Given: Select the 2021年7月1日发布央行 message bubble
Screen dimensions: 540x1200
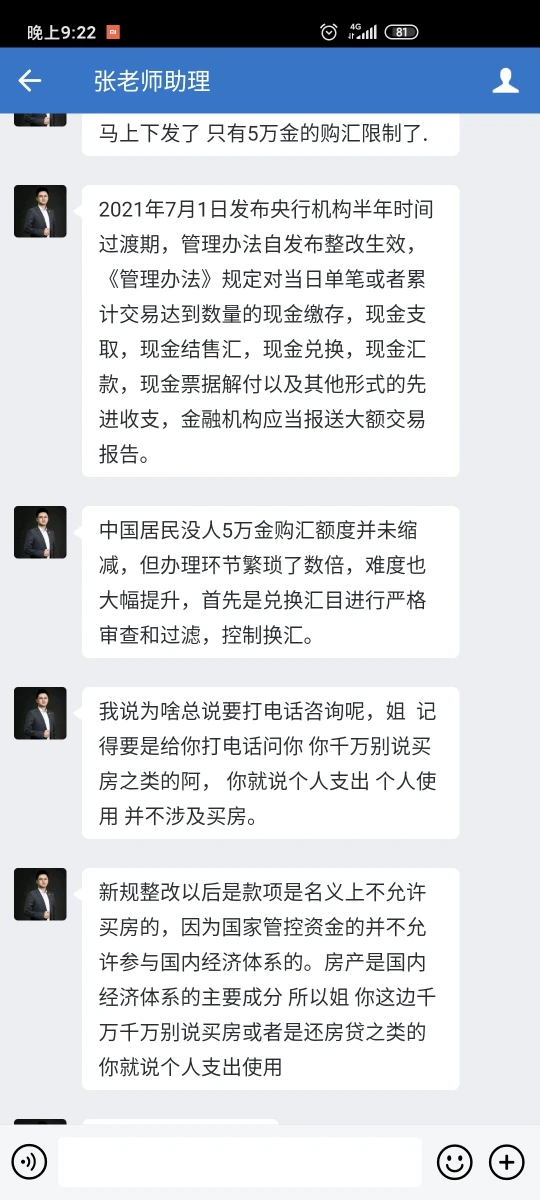Looking at the screenshot, I should 271,331.
